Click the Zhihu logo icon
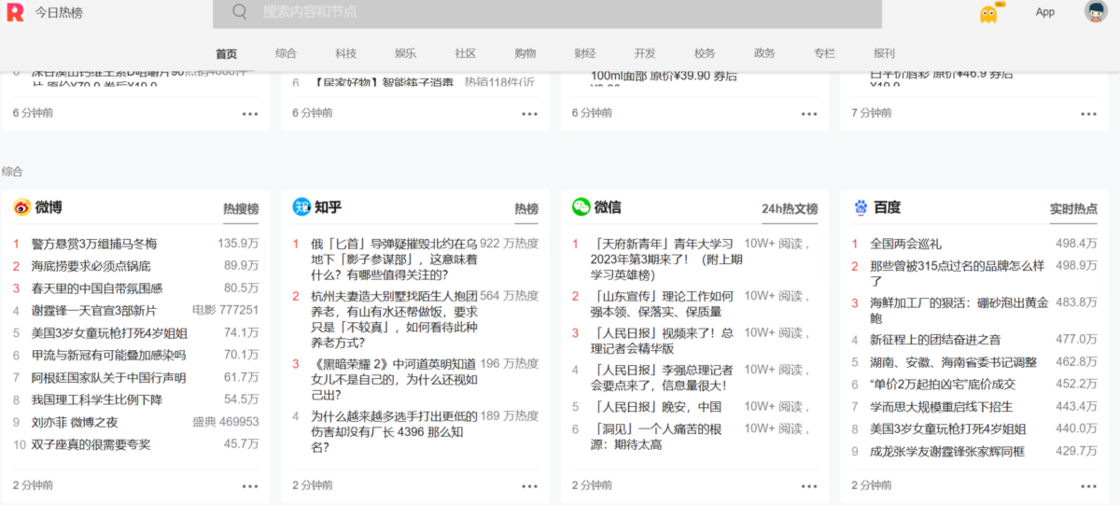This screenshot has width=1120, height=505. coord(301,207)
